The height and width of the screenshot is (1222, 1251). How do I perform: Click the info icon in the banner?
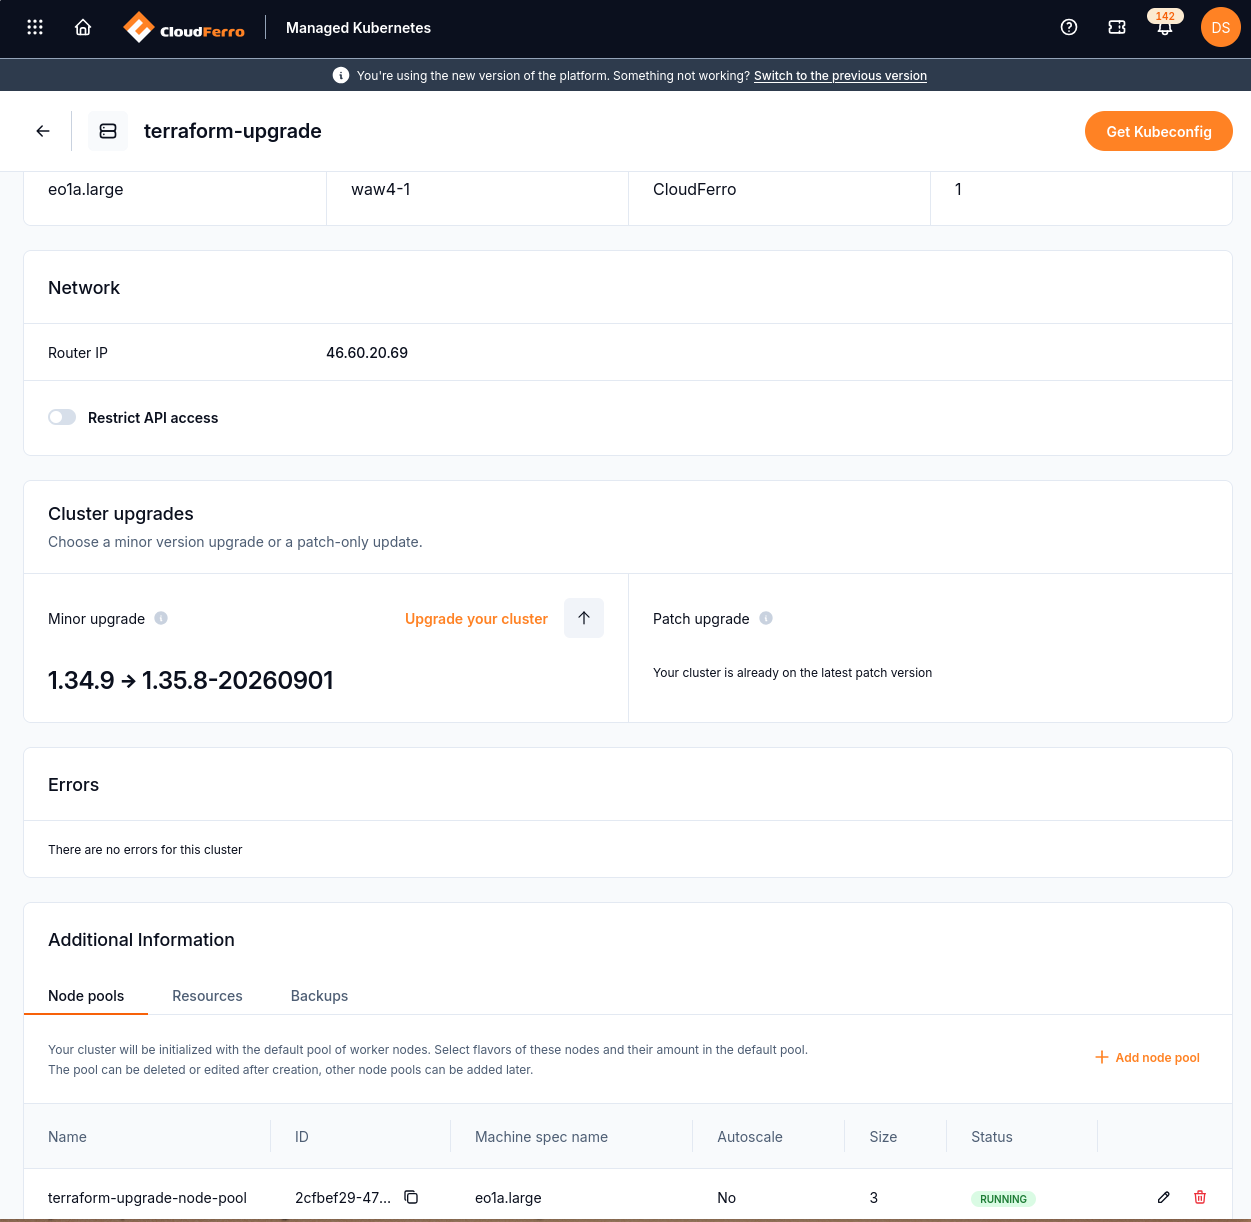click(341, 75)
